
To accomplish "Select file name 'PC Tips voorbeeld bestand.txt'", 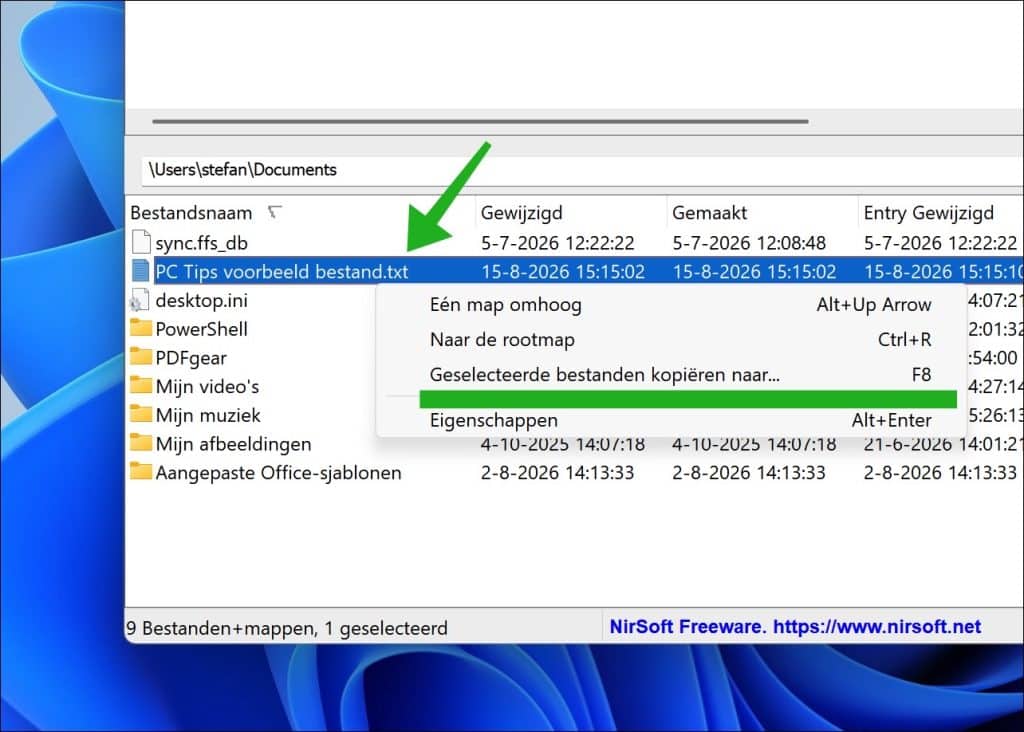I will click(x=281, y=272).
